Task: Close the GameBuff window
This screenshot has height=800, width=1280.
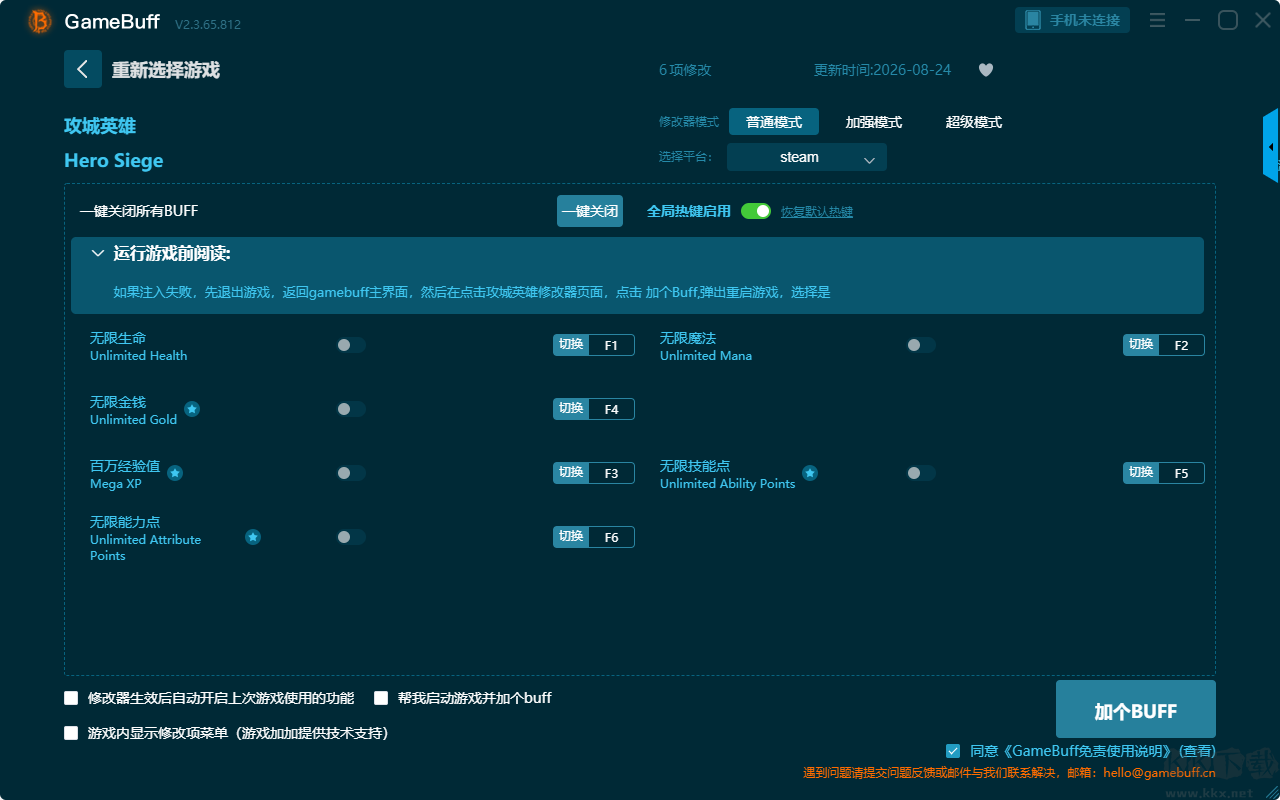Action: coord(1263,20)
